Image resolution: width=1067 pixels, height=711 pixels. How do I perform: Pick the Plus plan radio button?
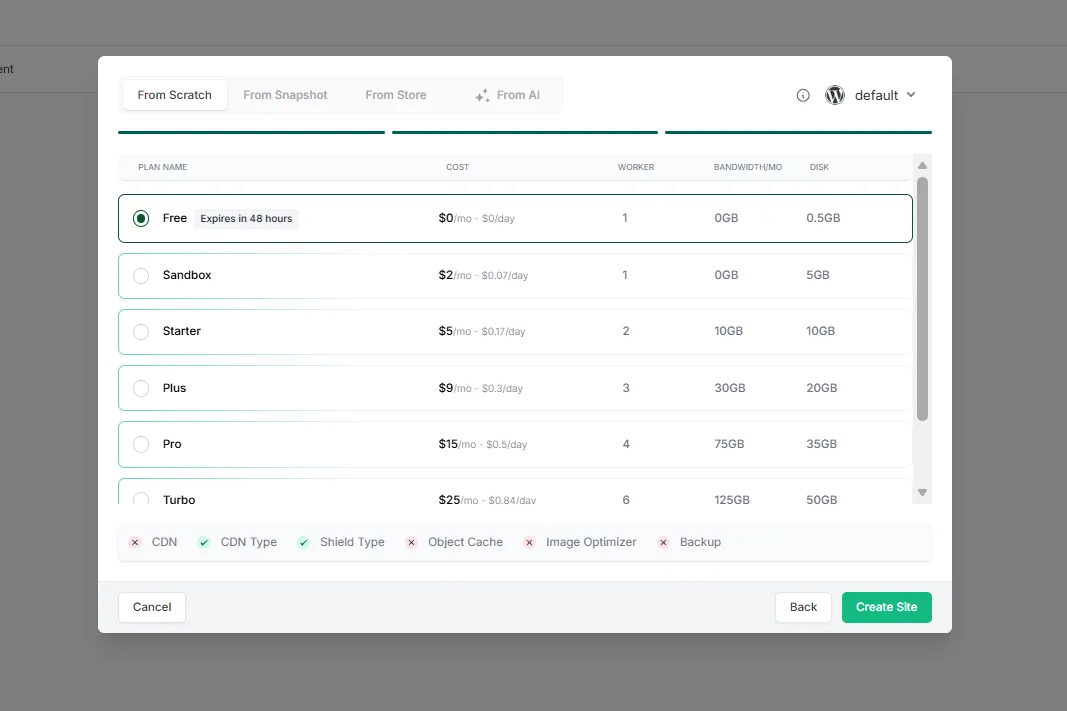pyautogui.click(x=141, y=388)
